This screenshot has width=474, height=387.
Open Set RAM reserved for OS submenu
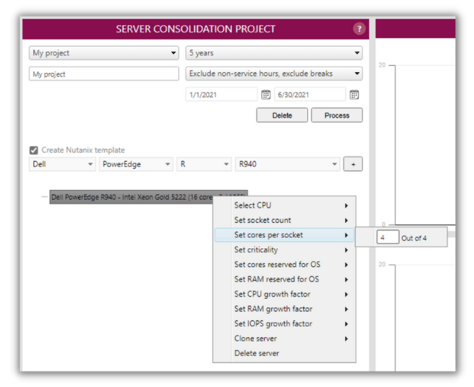pos(284,279)
